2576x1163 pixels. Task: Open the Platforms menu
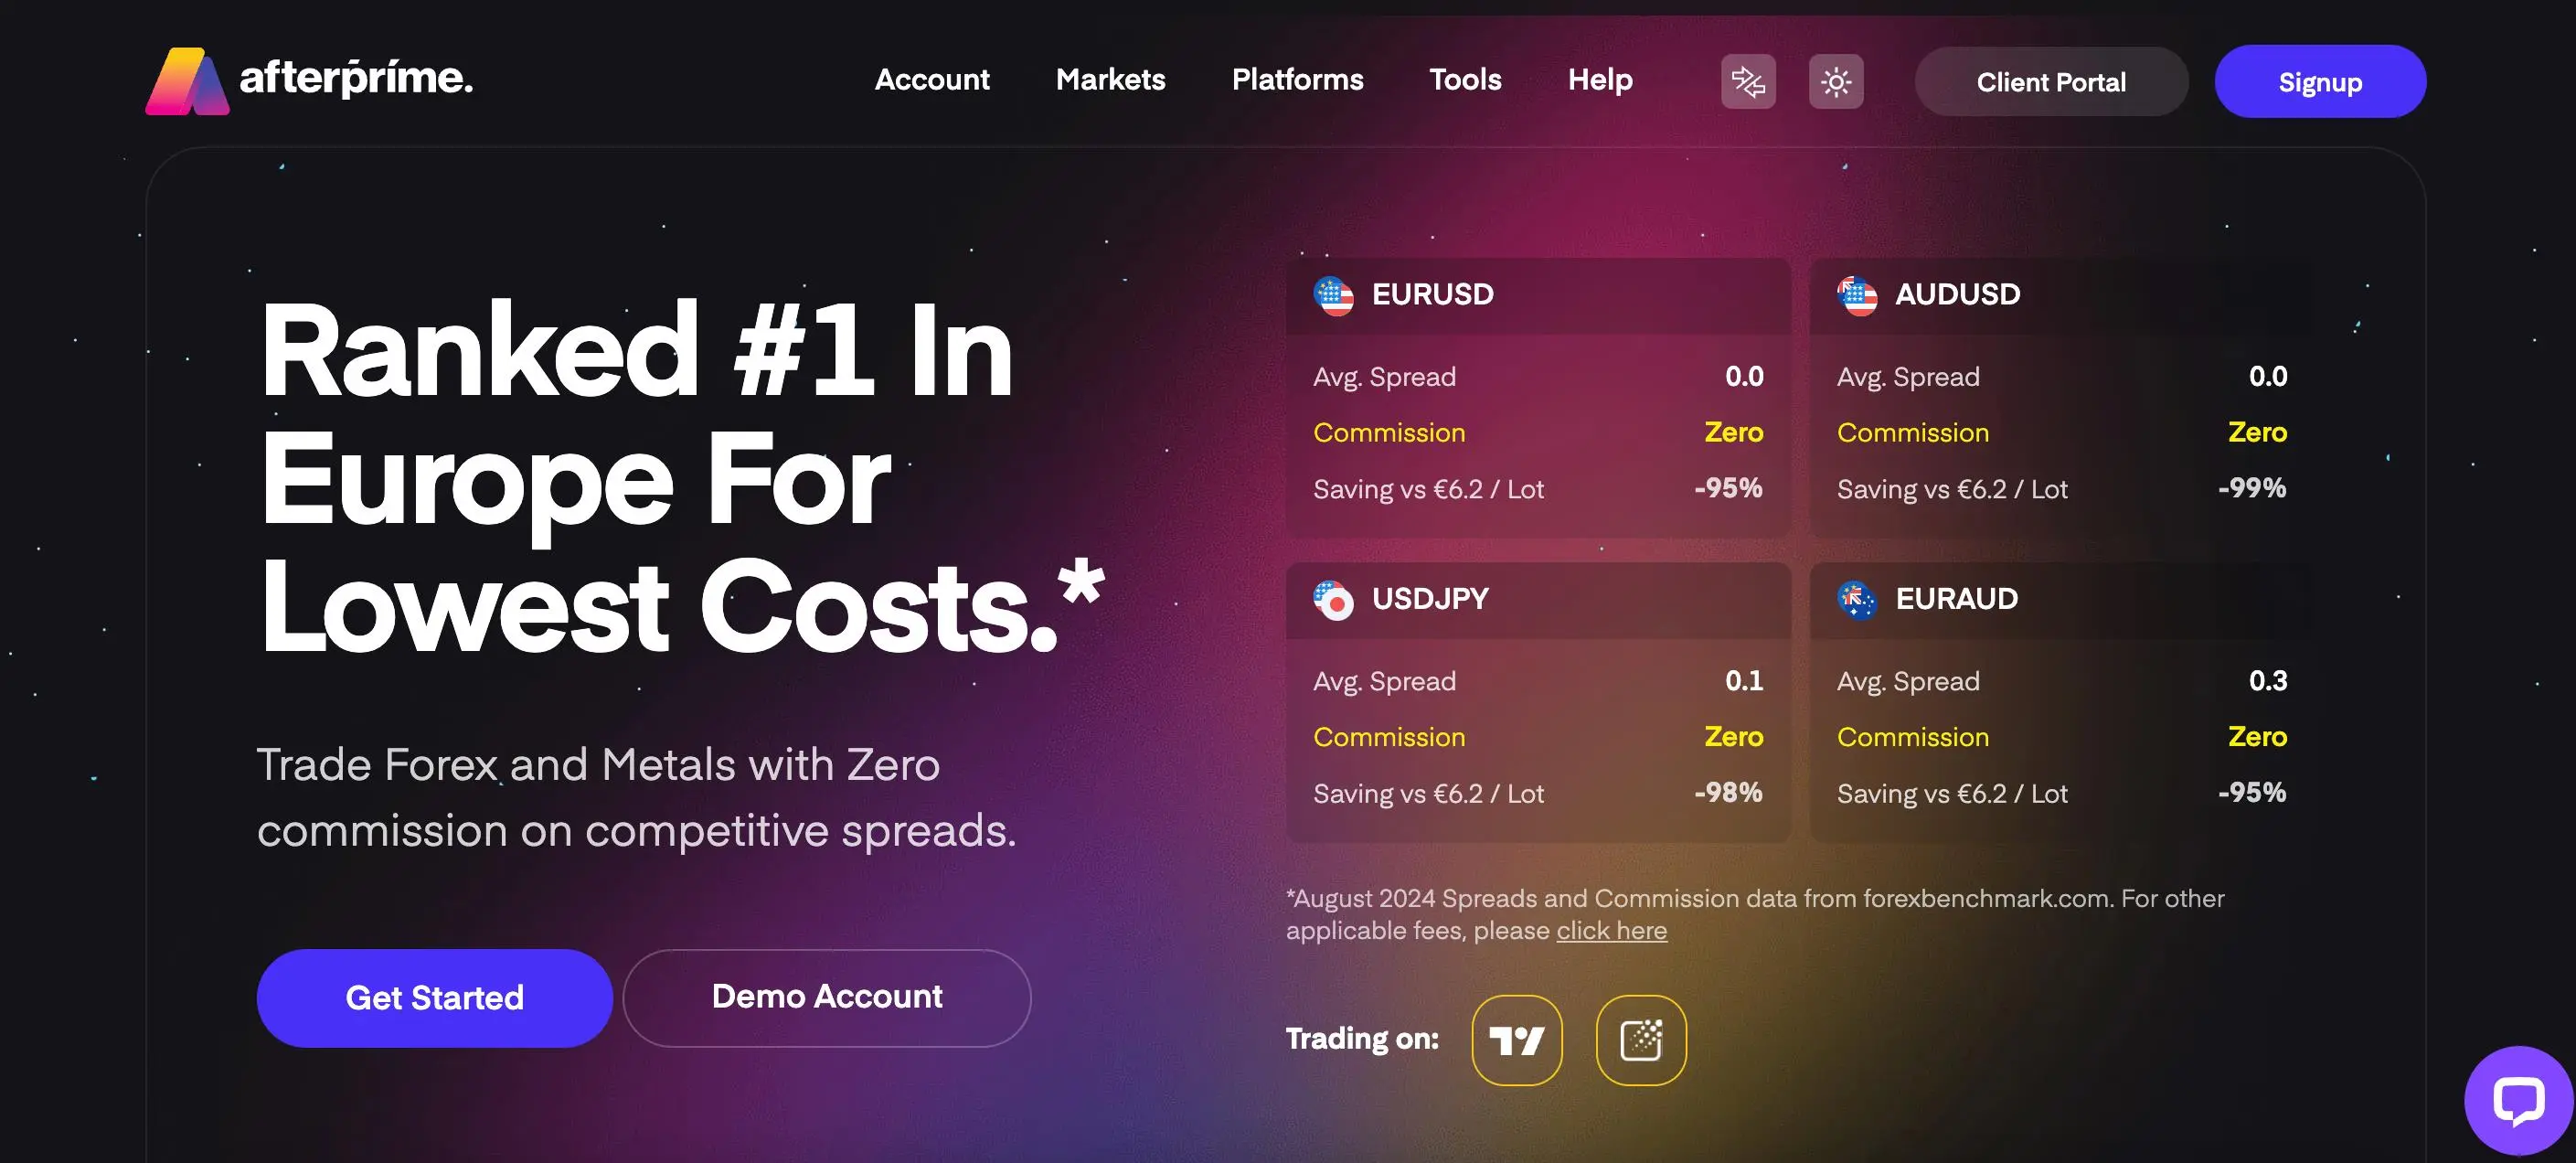(x=1297, y=80)
